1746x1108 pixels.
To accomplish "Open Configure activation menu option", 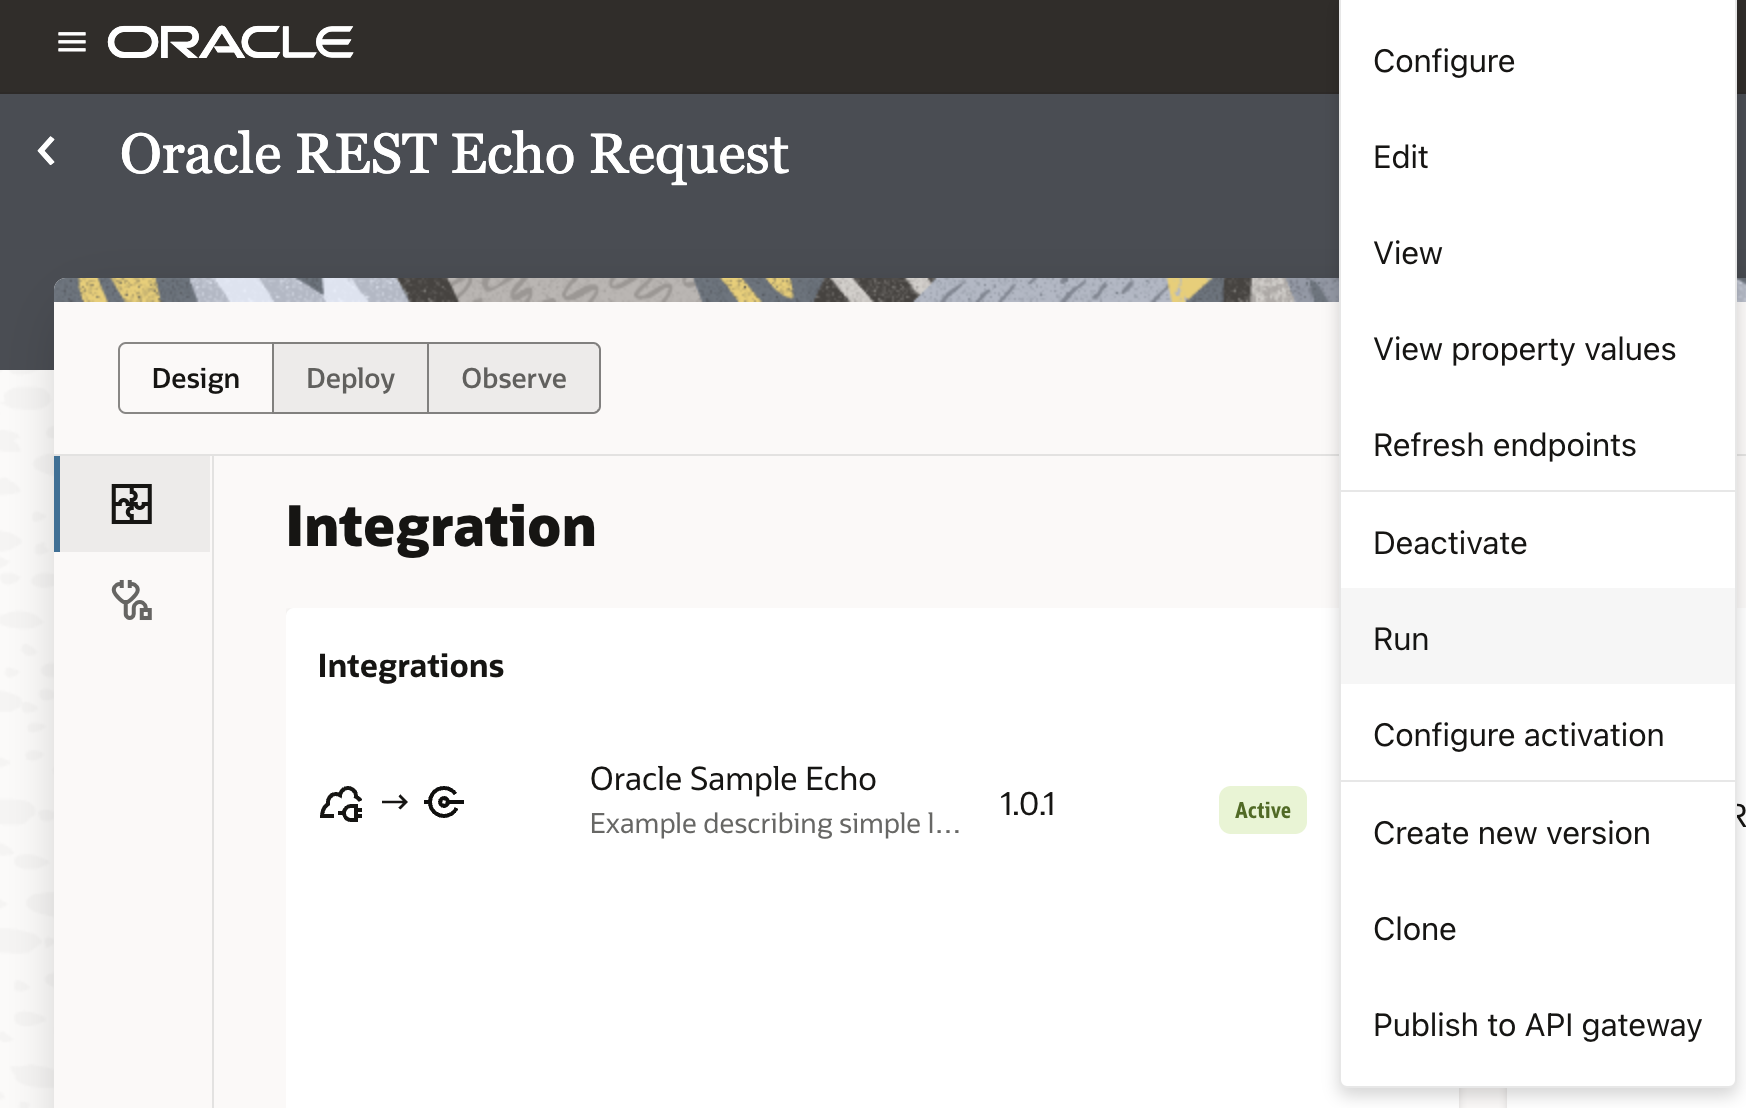I will 1517,735.
